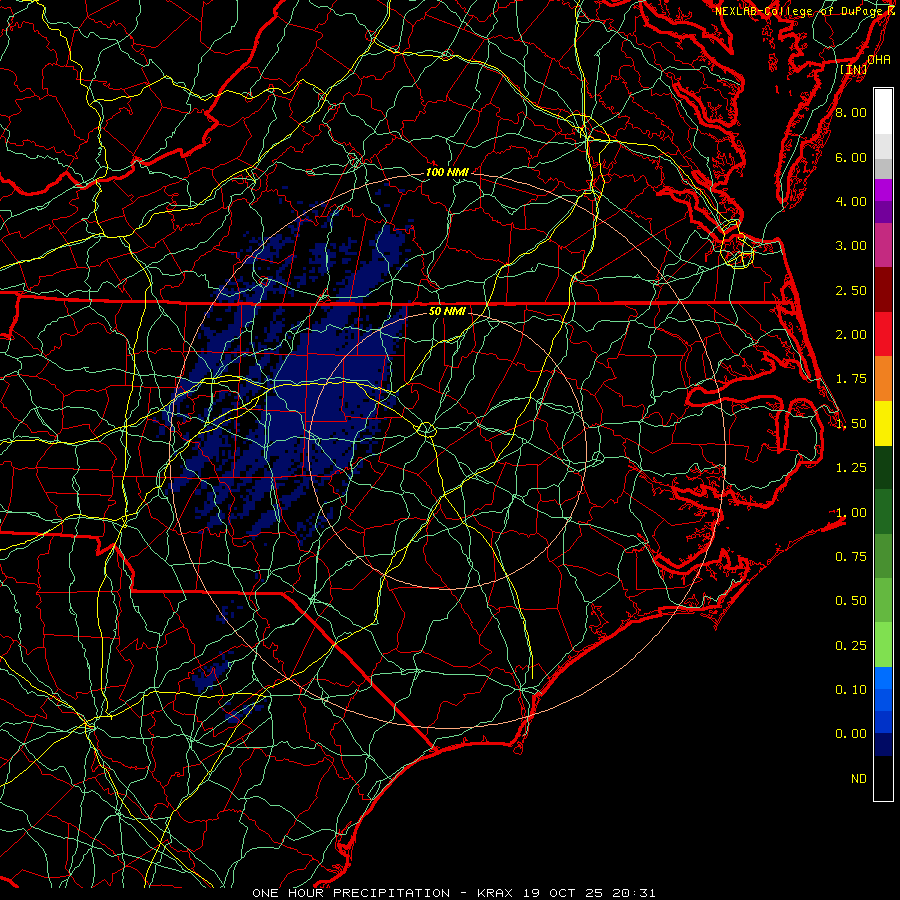The width and height of the screenshot is (900, 900).
Task: Click the white swatch at the top of the legend
Action: coord(883,112)
